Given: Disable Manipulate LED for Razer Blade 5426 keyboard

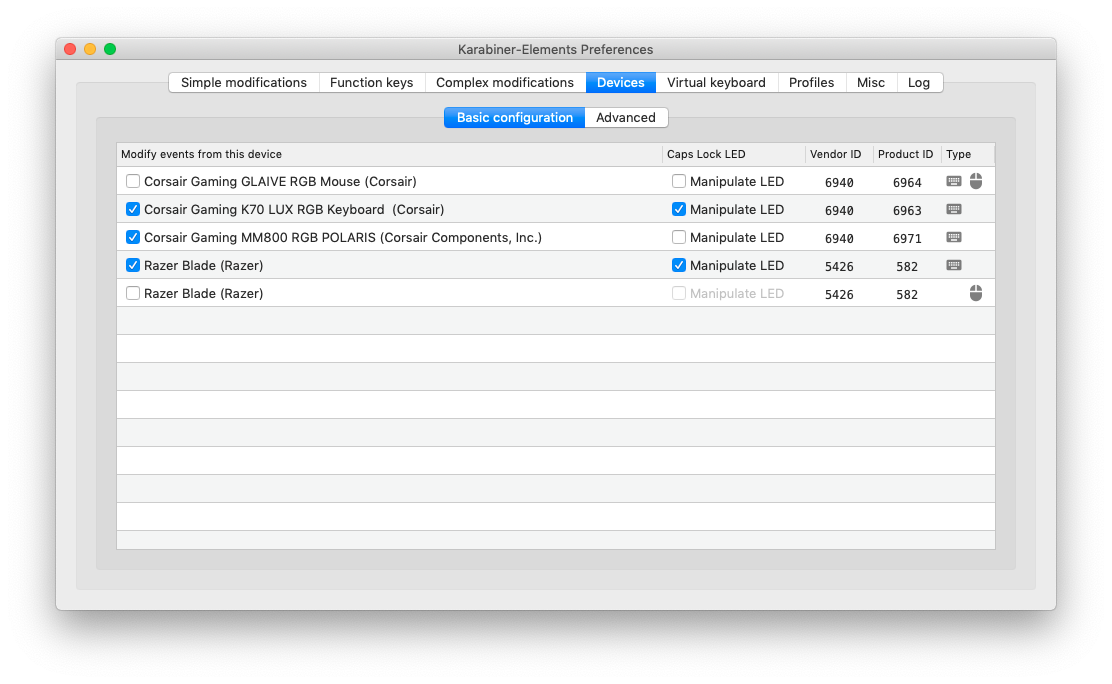Looking at the screenshot, I should pos(679,265).
